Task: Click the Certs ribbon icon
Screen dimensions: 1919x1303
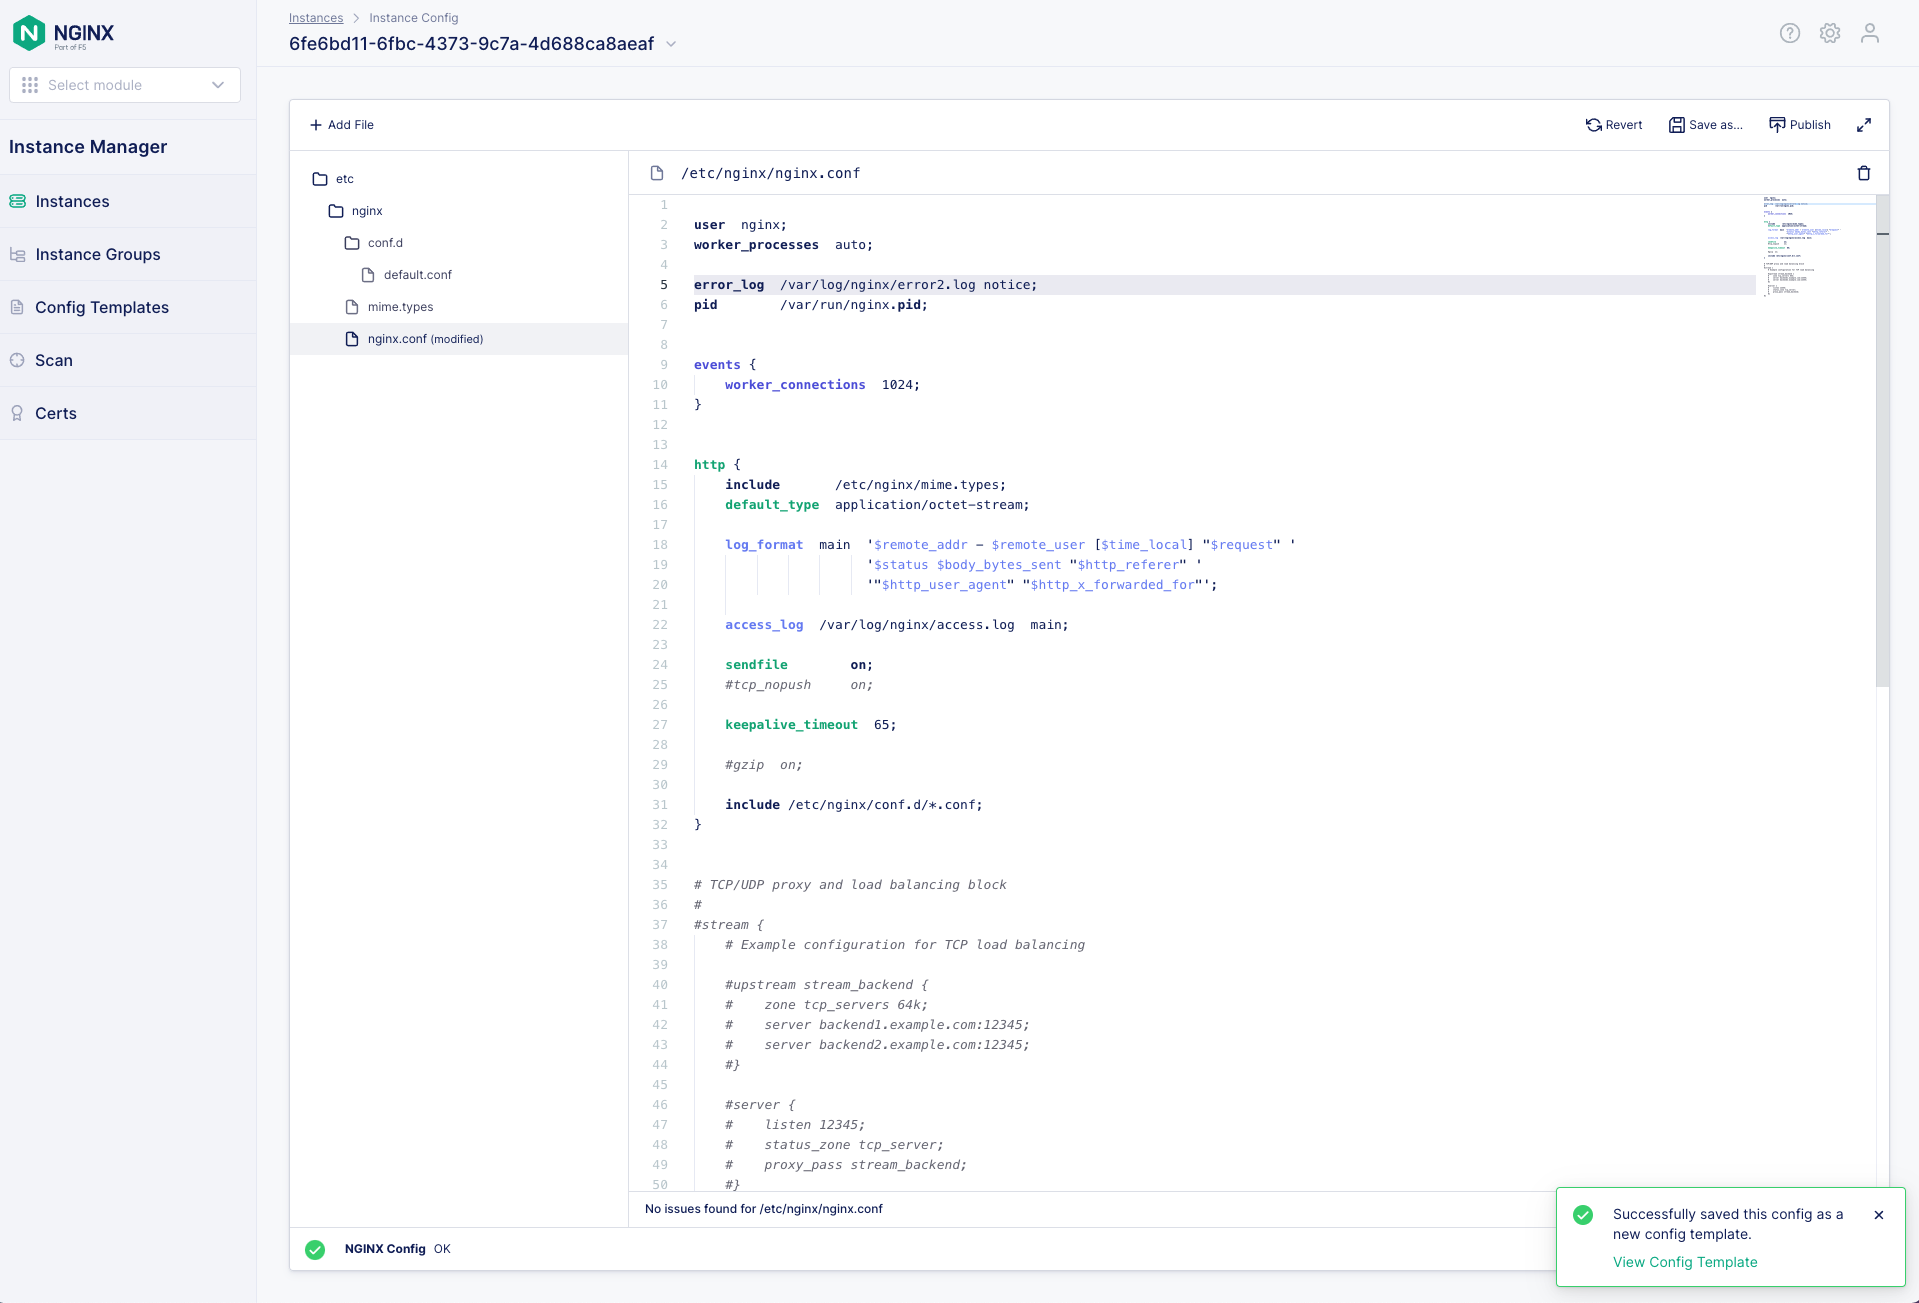Action: pos(17,413)
